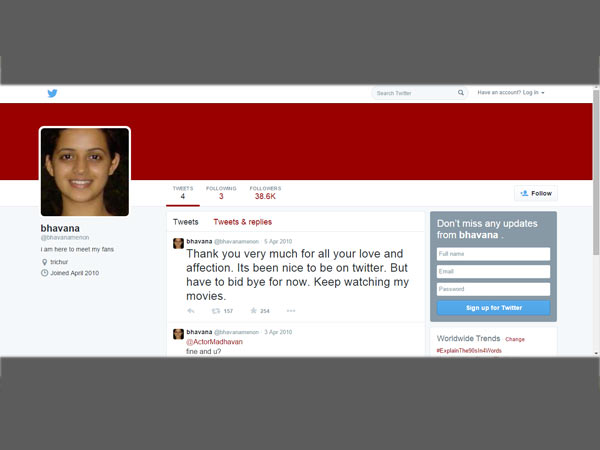The width and height of the screenshot is (600, 450).
Task: Click the @bhavanamenon handle under profile name
Action: (x=65, y=238)
